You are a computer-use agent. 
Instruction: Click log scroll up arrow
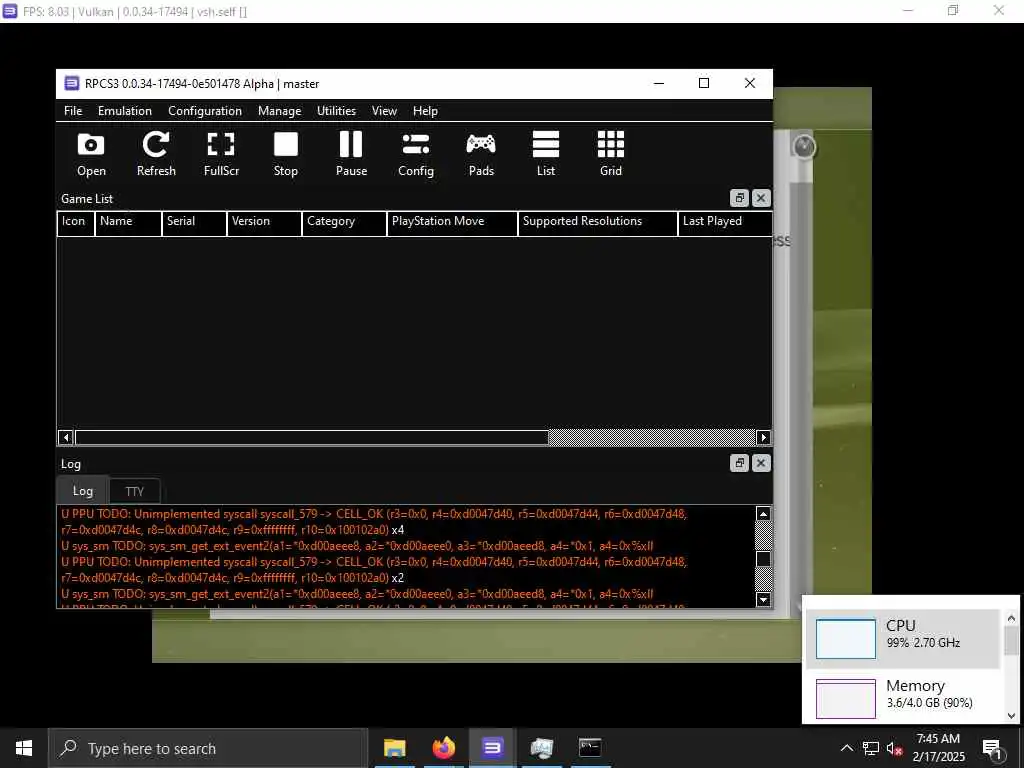(x=763, y=514)
